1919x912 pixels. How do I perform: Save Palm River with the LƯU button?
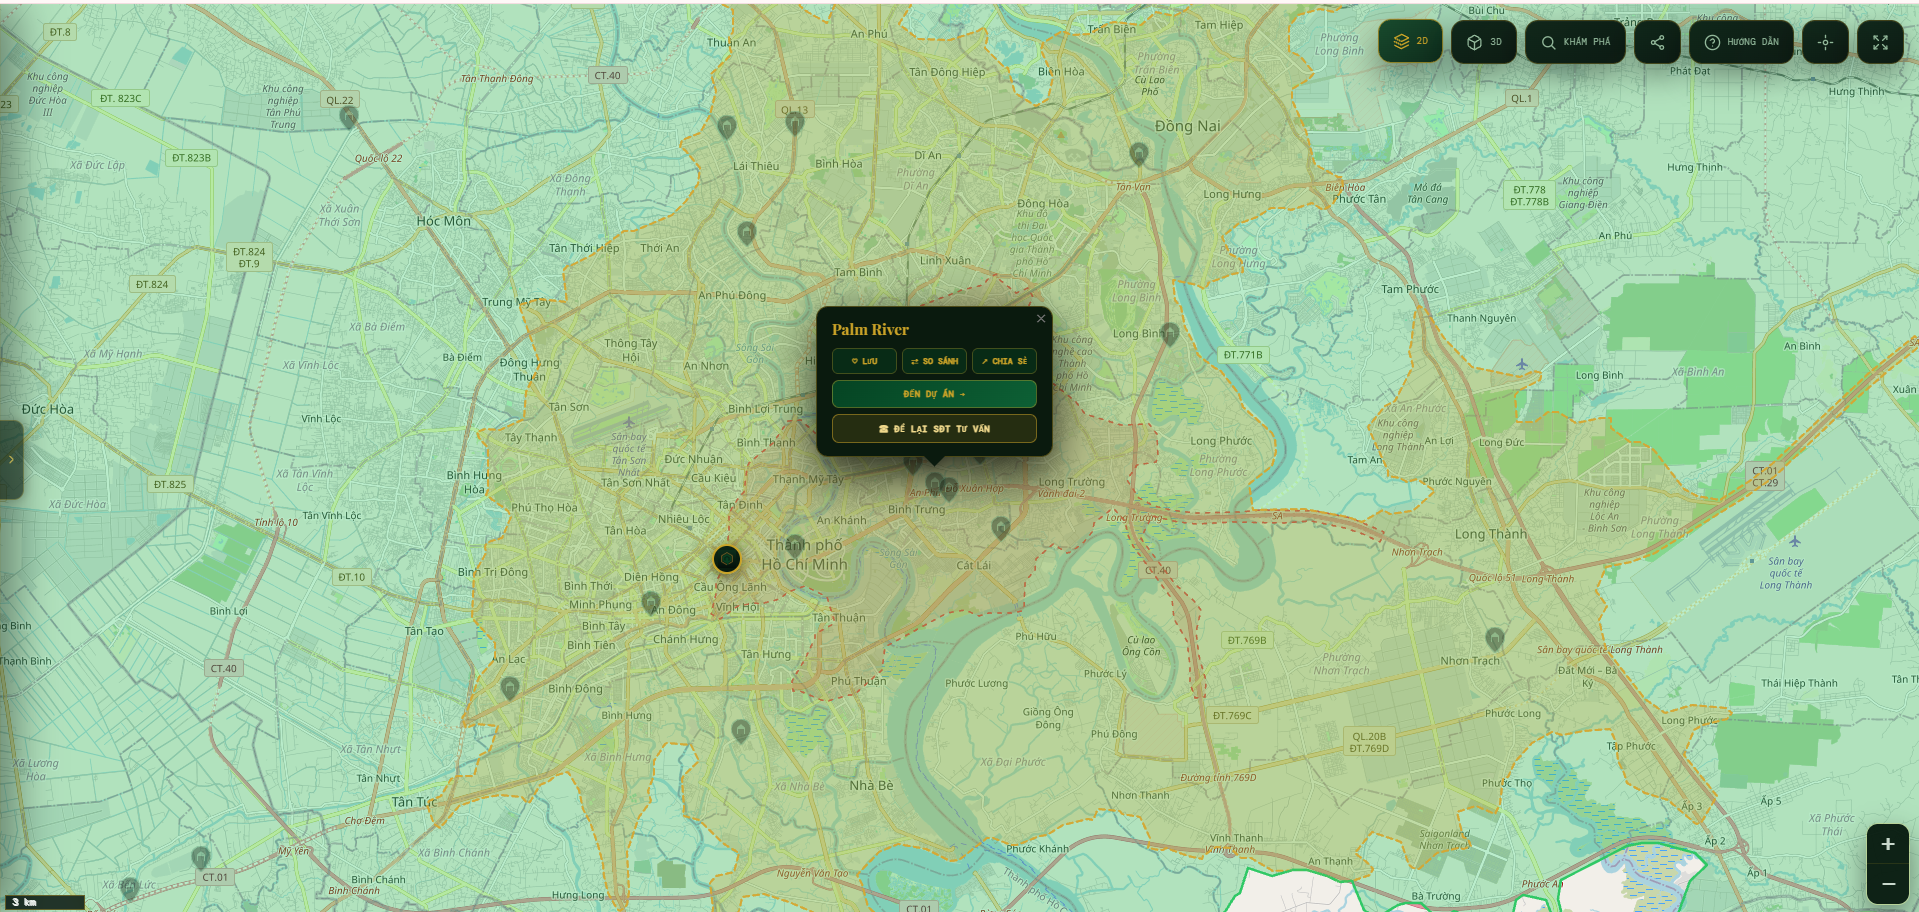tap(864, 361)
